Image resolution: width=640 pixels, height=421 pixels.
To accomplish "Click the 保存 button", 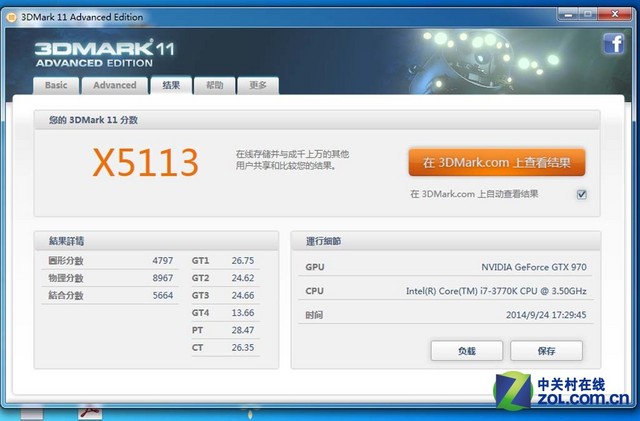I will click(546, 351).
